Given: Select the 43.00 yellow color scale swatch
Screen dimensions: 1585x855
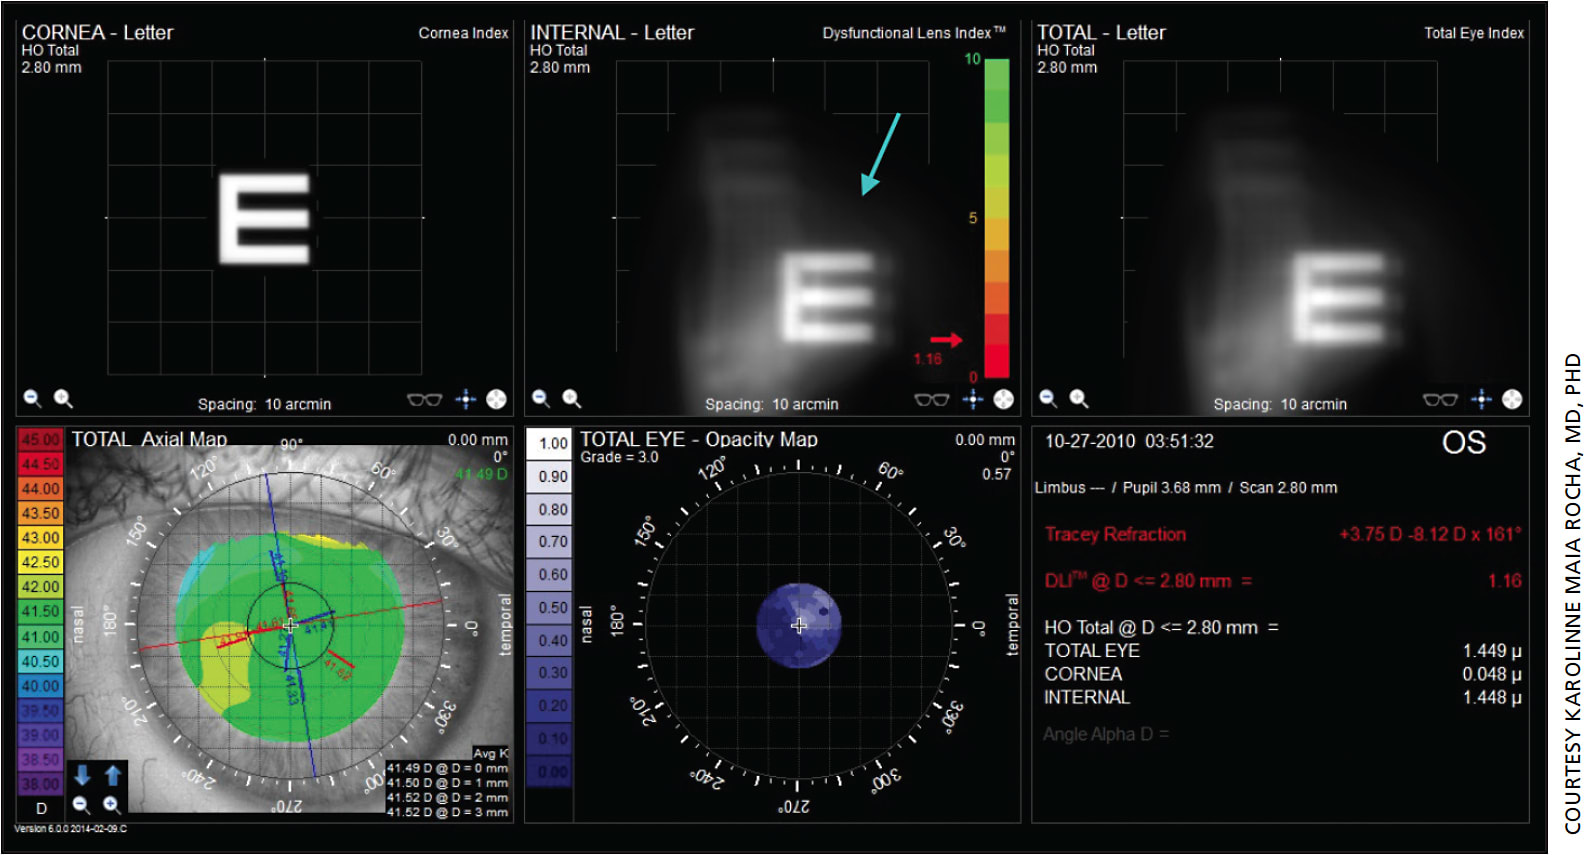Looking at the screenshot, I should 40,538.
